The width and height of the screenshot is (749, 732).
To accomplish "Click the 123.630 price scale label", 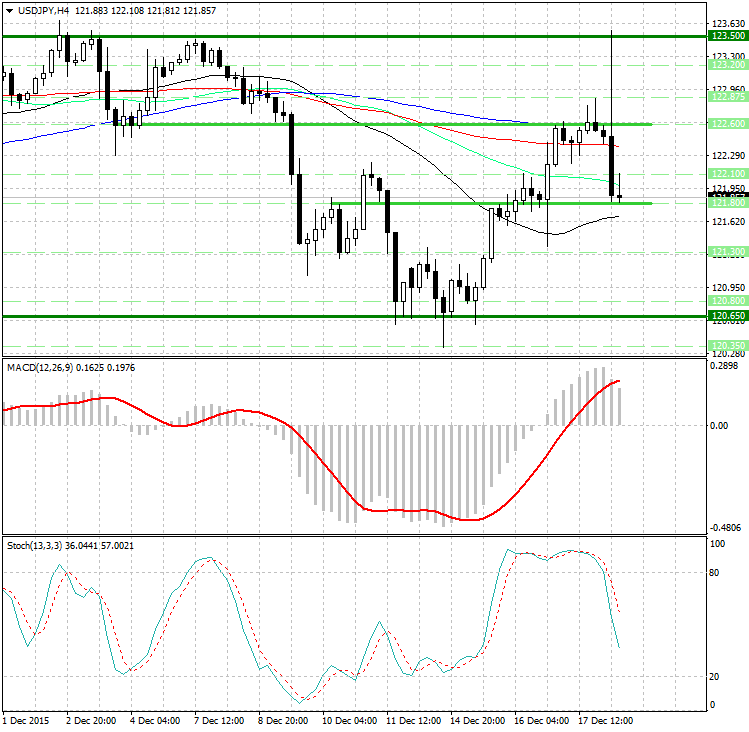I will [x=728, y=23].
